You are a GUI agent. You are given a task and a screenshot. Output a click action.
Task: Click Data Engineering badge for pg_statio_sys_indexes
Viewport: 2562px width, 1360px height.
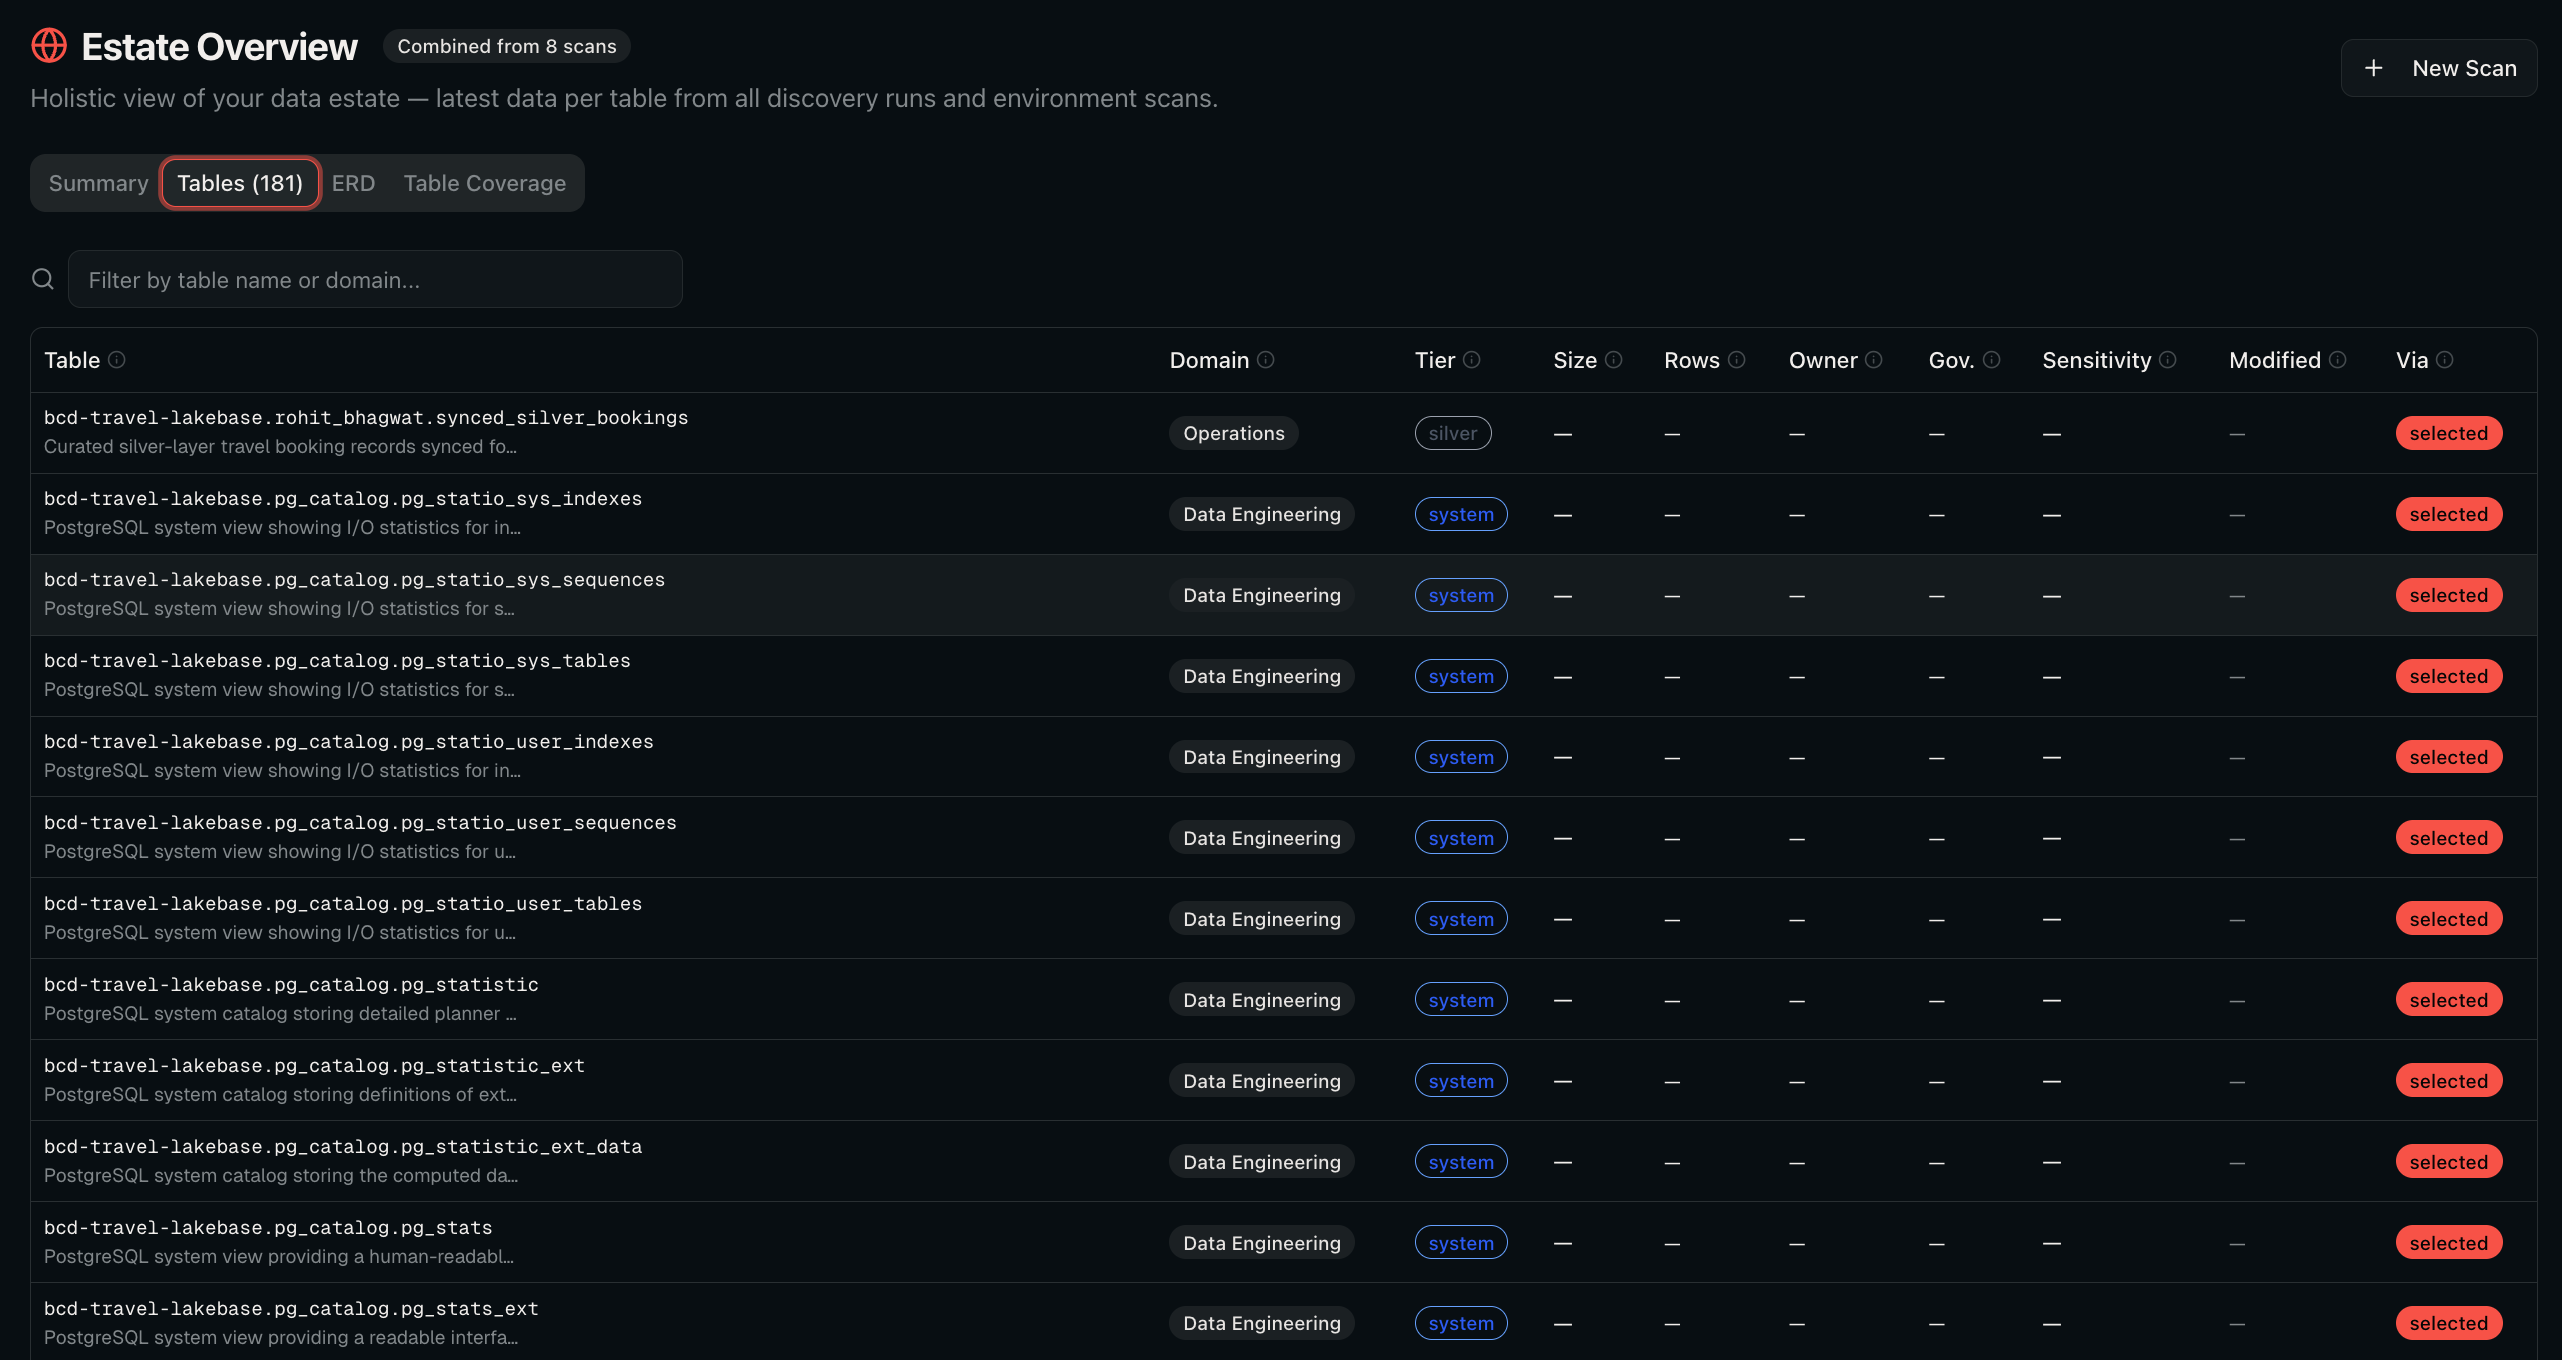pyautogui.click(x=1262, y=514)
